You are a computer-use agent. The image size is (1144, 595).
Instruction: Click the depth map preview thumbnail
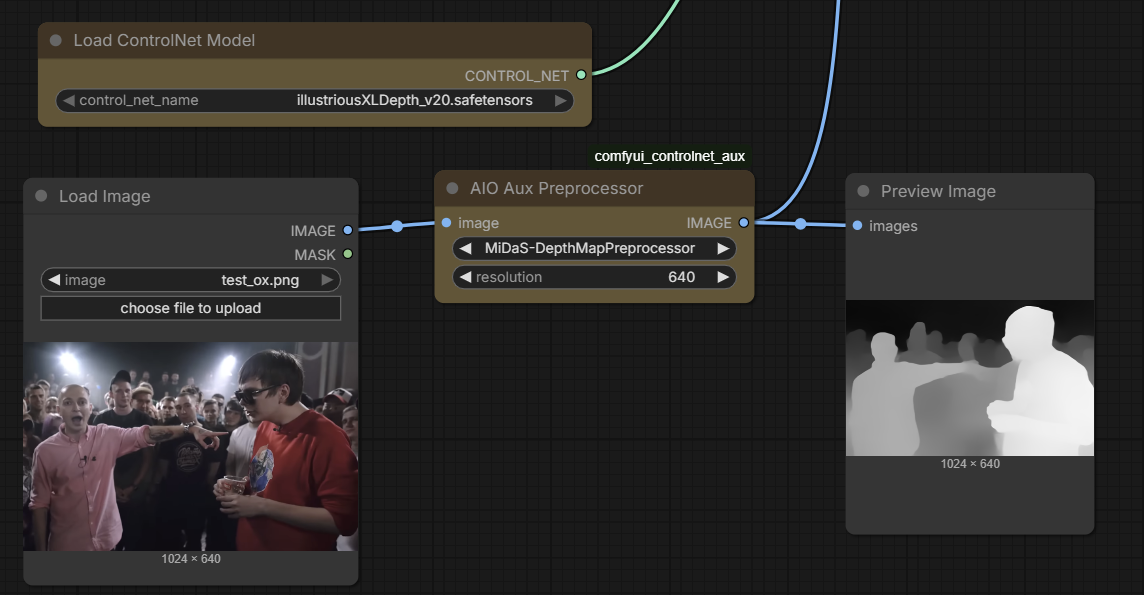click(969, 378)
